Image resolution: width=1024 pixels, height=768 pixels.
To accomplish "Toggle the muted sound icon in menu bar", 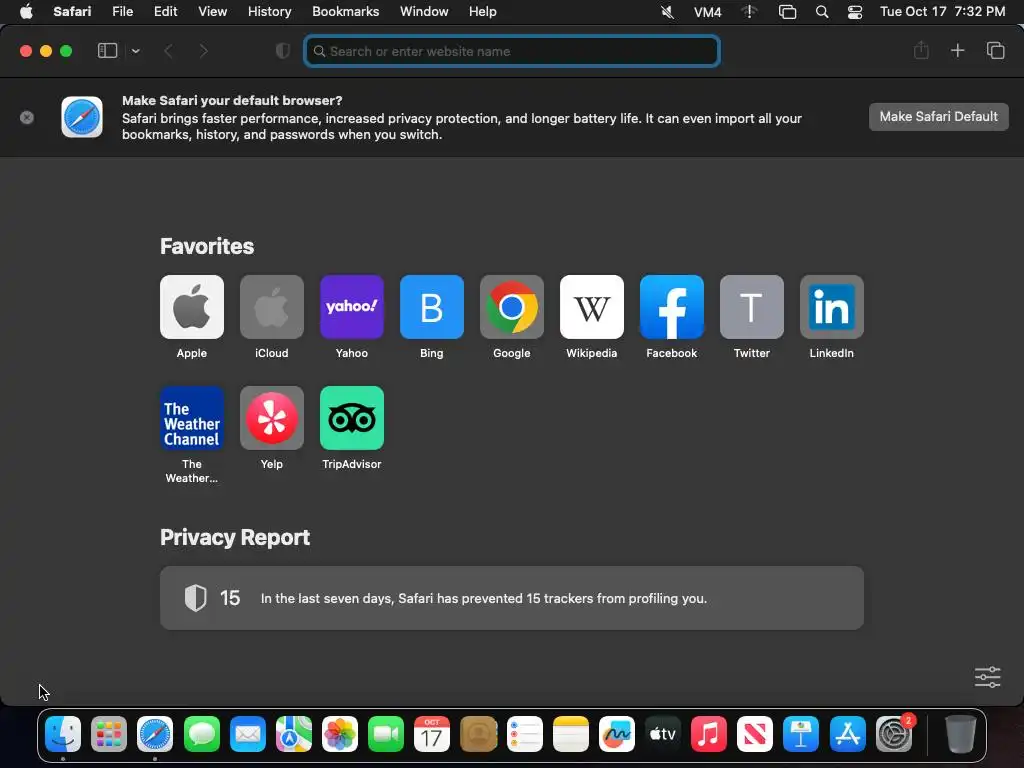I will tap(667, 12).
